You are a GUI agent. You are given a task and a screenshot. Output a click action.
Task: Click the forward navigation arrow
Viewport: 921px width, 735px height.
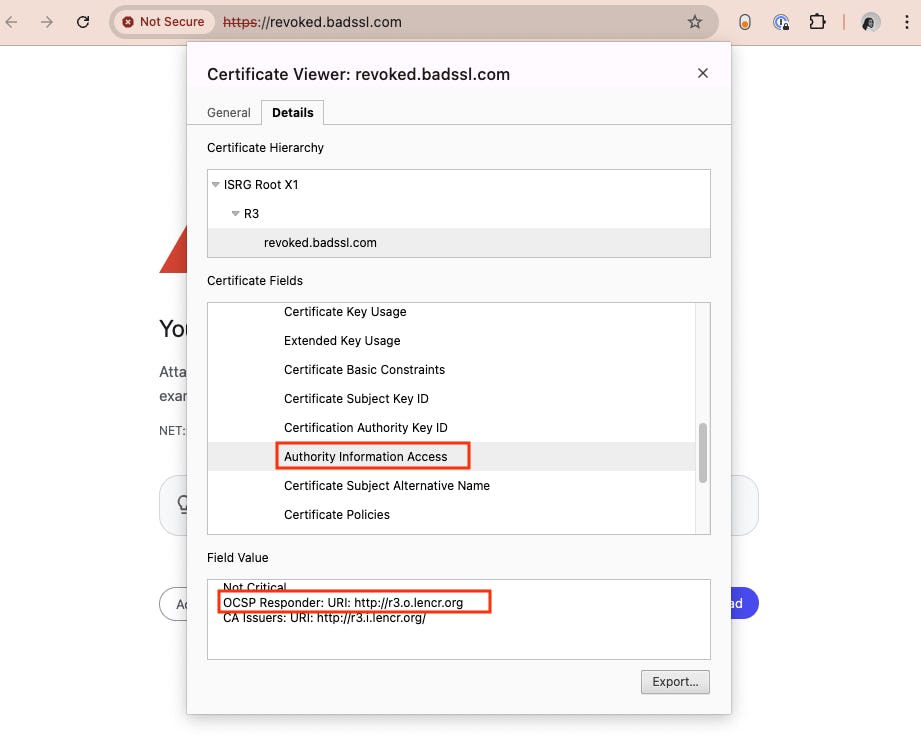[47, 22]
